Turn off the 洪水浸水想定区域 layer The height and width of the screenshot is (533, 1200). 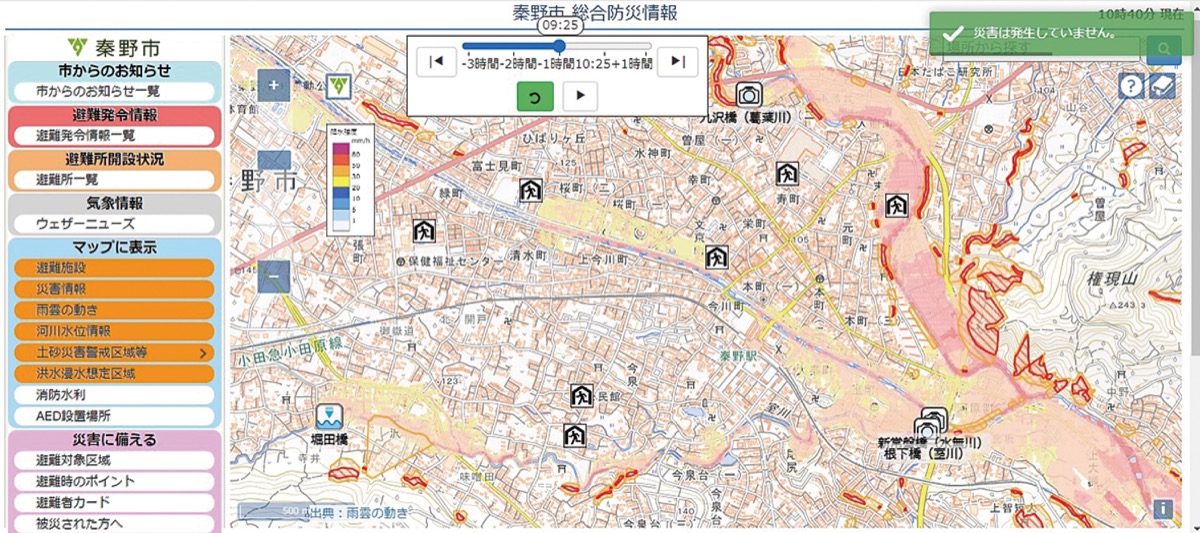(x=113, y=373)
